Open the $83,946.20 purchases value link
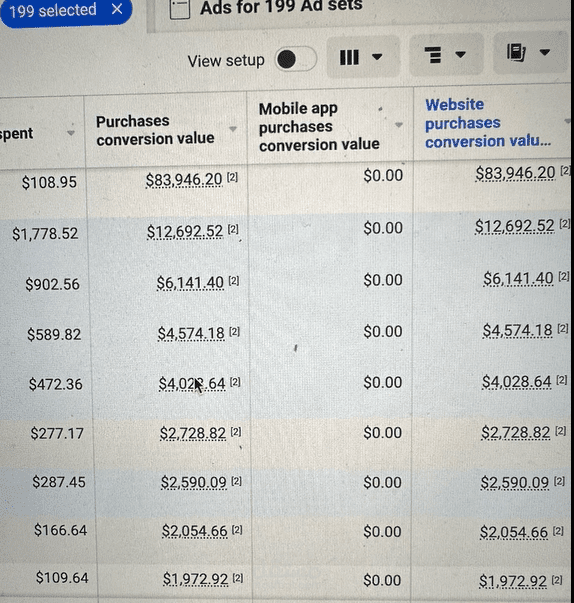Screen dimensions: 574x603 [184, 180]
